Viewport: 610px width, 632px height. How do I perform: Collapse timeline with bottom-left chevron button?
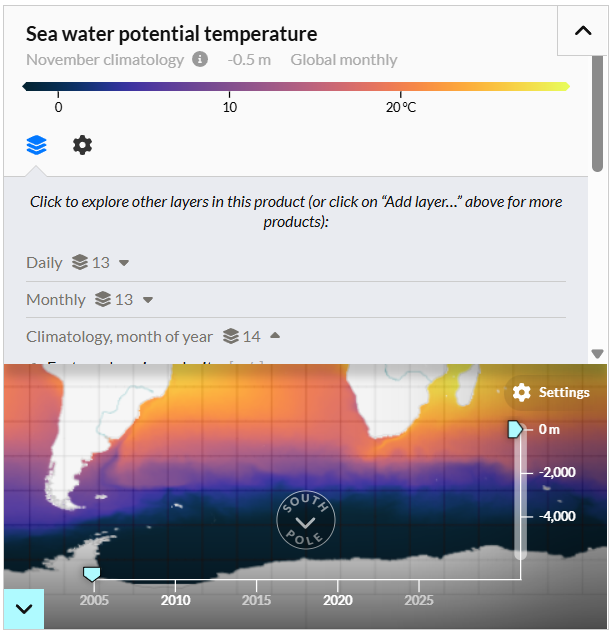click(24, 609)
